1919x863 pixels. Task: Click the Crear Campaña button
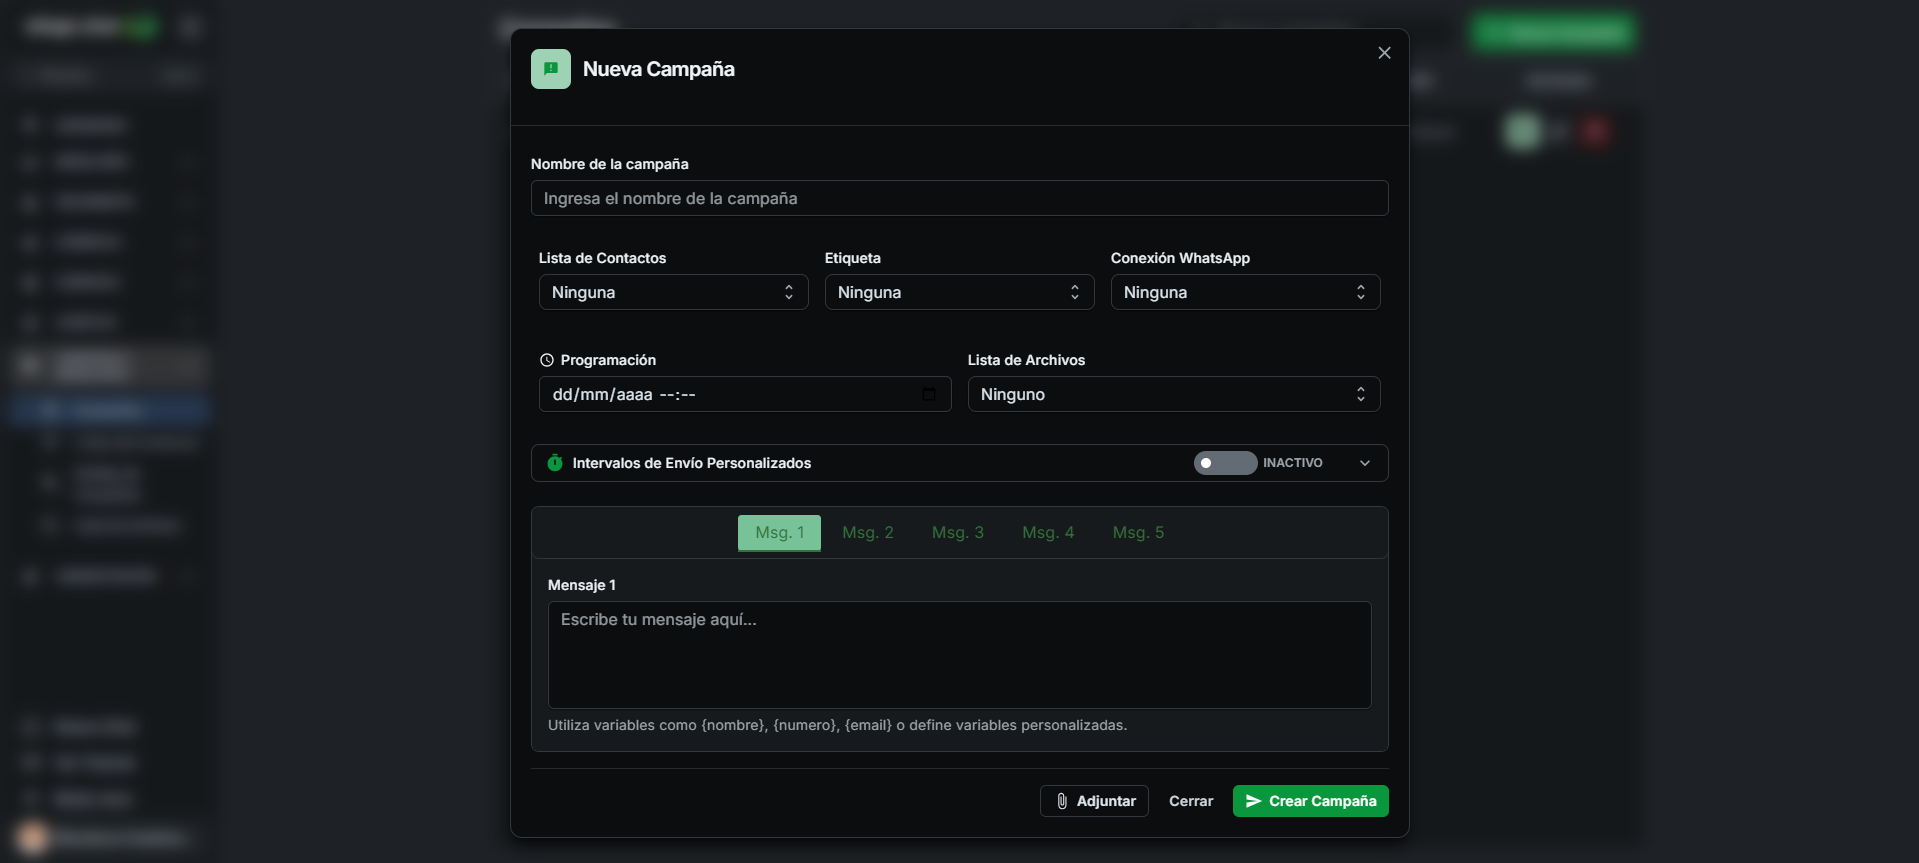(x=1310, y=801)
